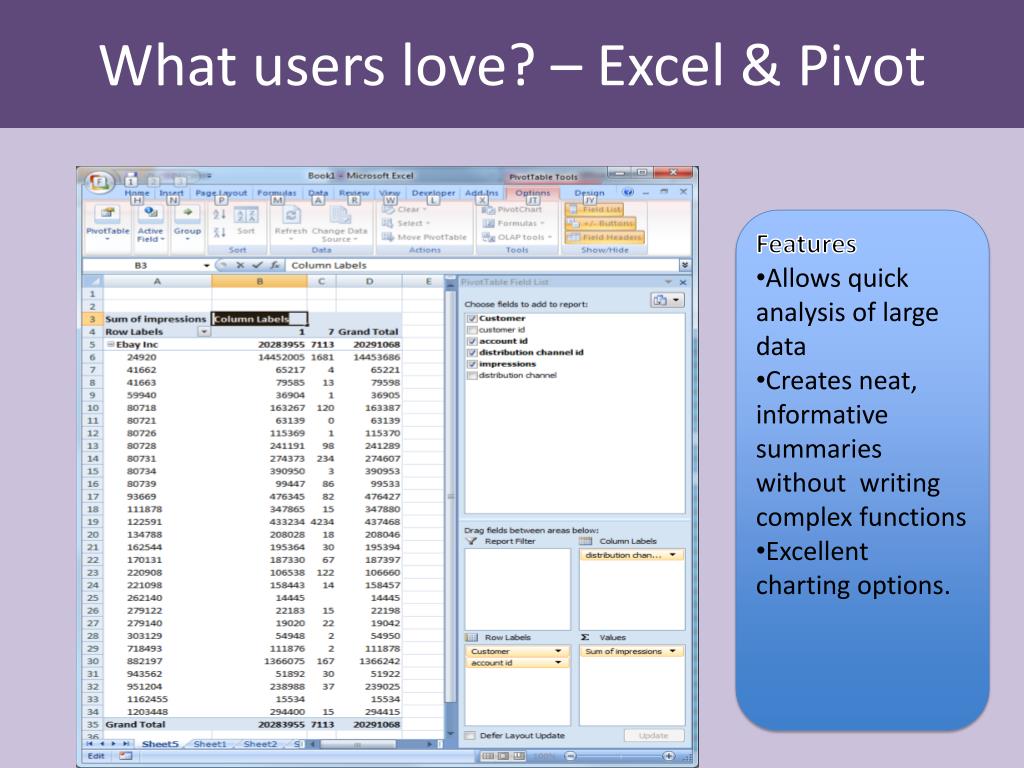Open distribution chan... column field dropdown
1024x768 pixels.
click(x=673, y=555)
